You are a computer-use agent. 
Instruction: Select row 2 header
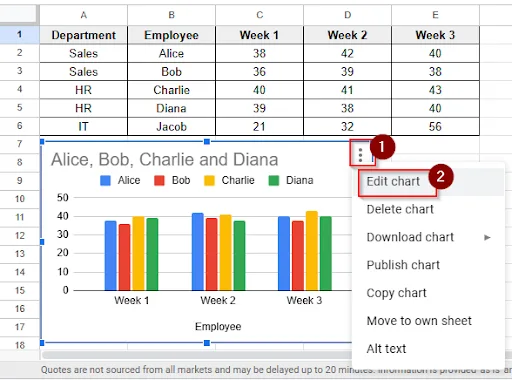point(19,53)
